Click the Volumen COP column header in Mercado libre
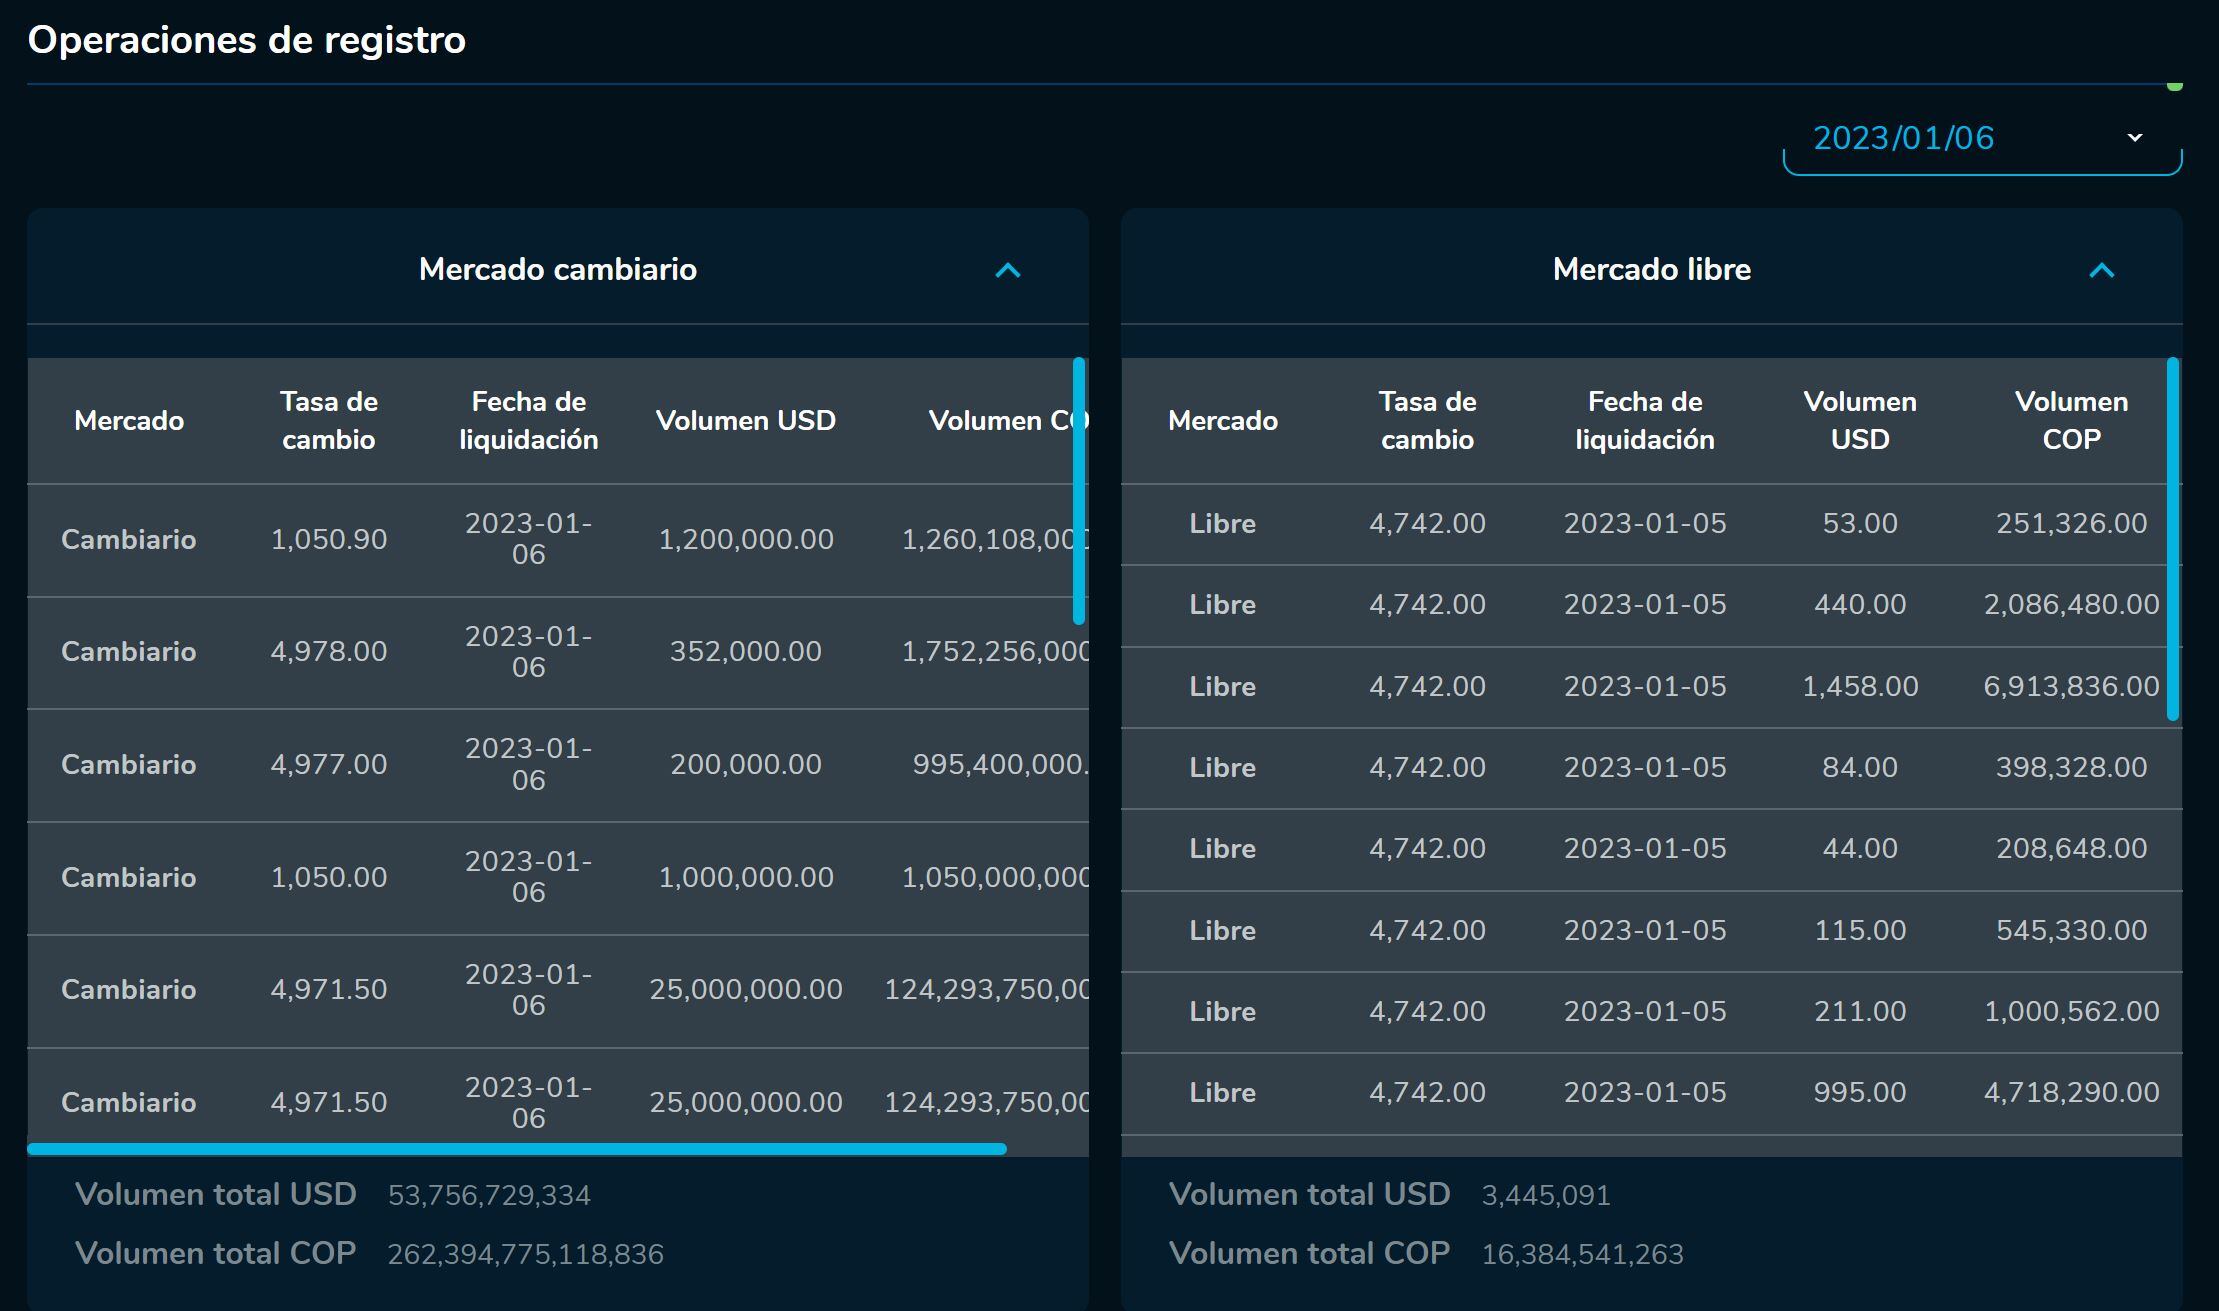Image resolution: width=2219 pixels, height=1311 pixels. pos(2072,420)
